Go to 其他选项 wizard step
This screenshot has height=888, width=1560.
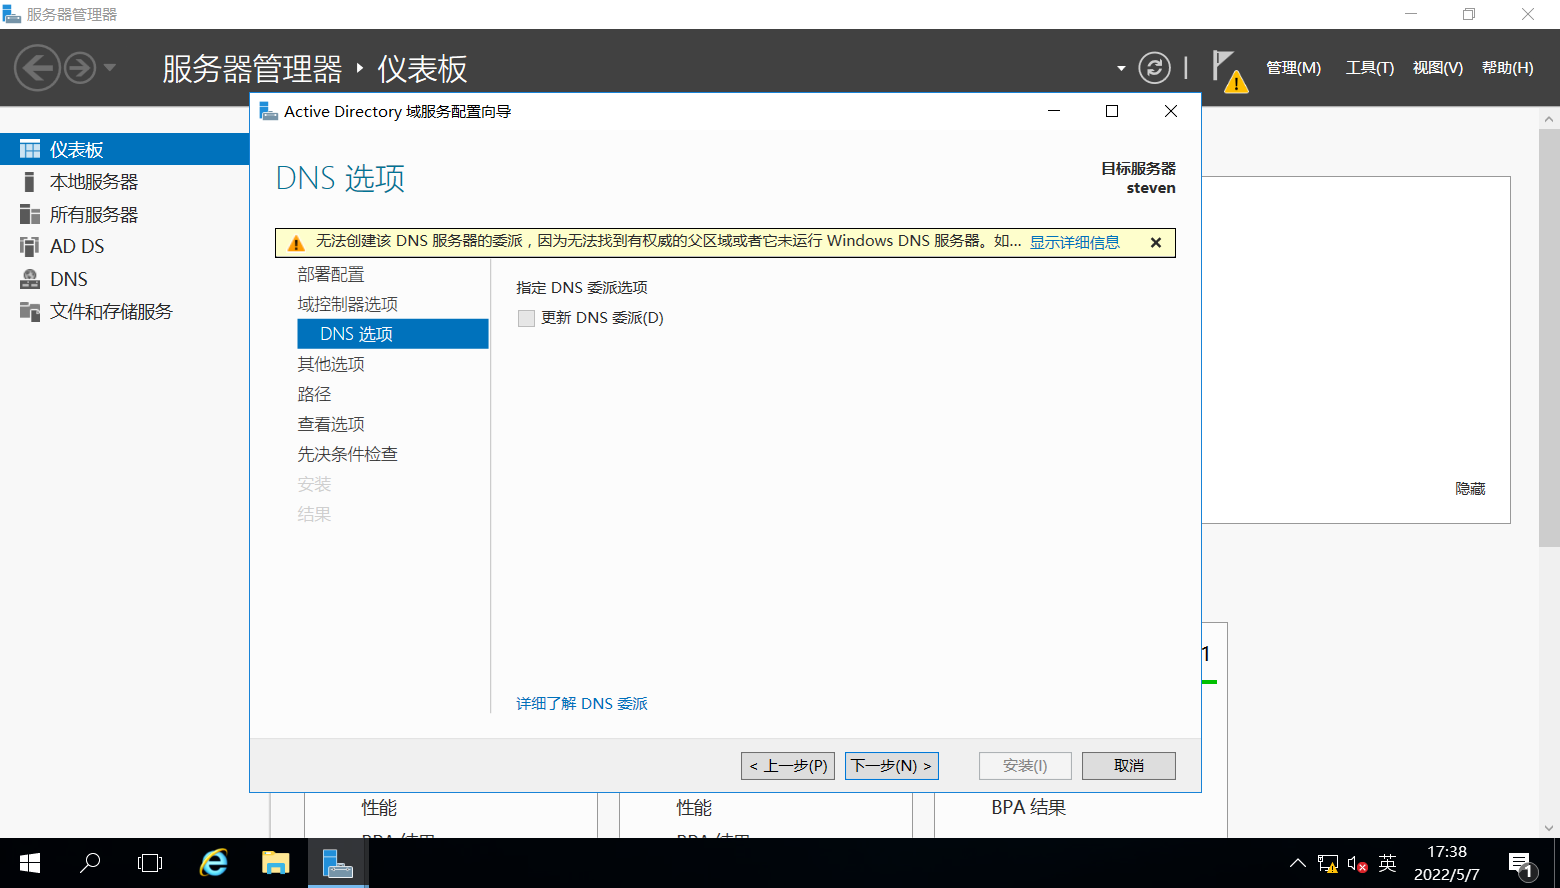(x=331, y=364)
